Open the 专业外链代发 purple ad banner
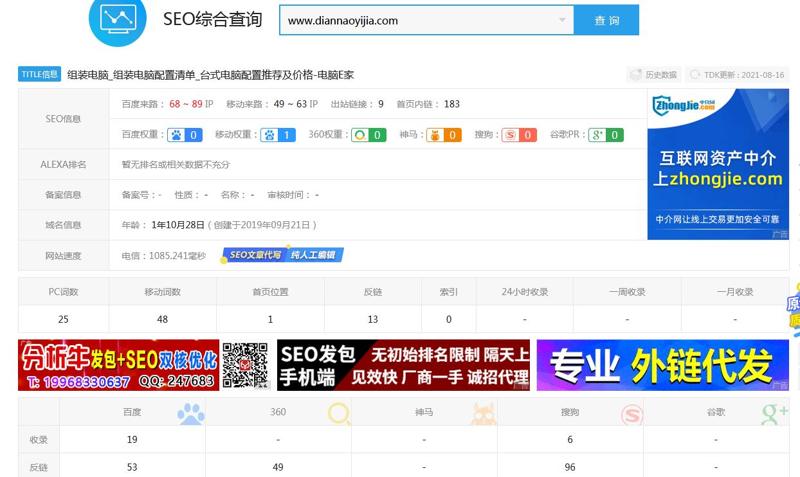Screen dimensions: 800x477 pyautogui.click(x=663, y=365)
